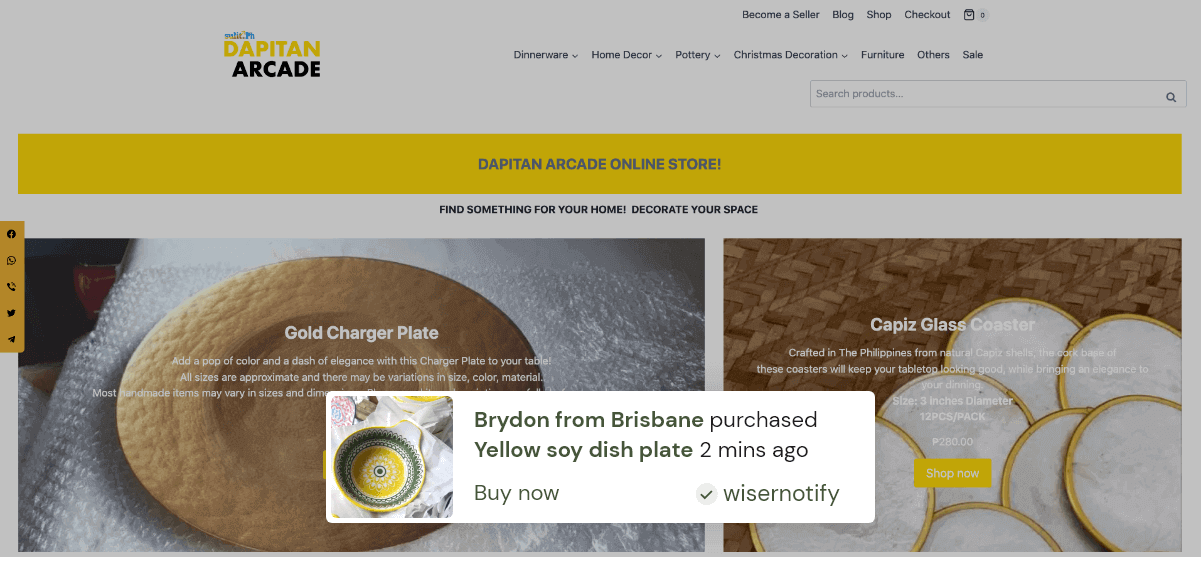Click the Telegram icon in side bar

[x=12, y=339]
